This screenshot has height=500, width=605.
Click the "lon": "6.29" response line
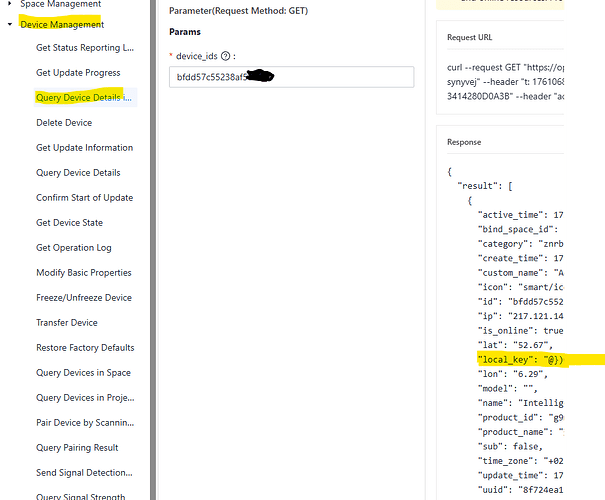pos(512,374)
